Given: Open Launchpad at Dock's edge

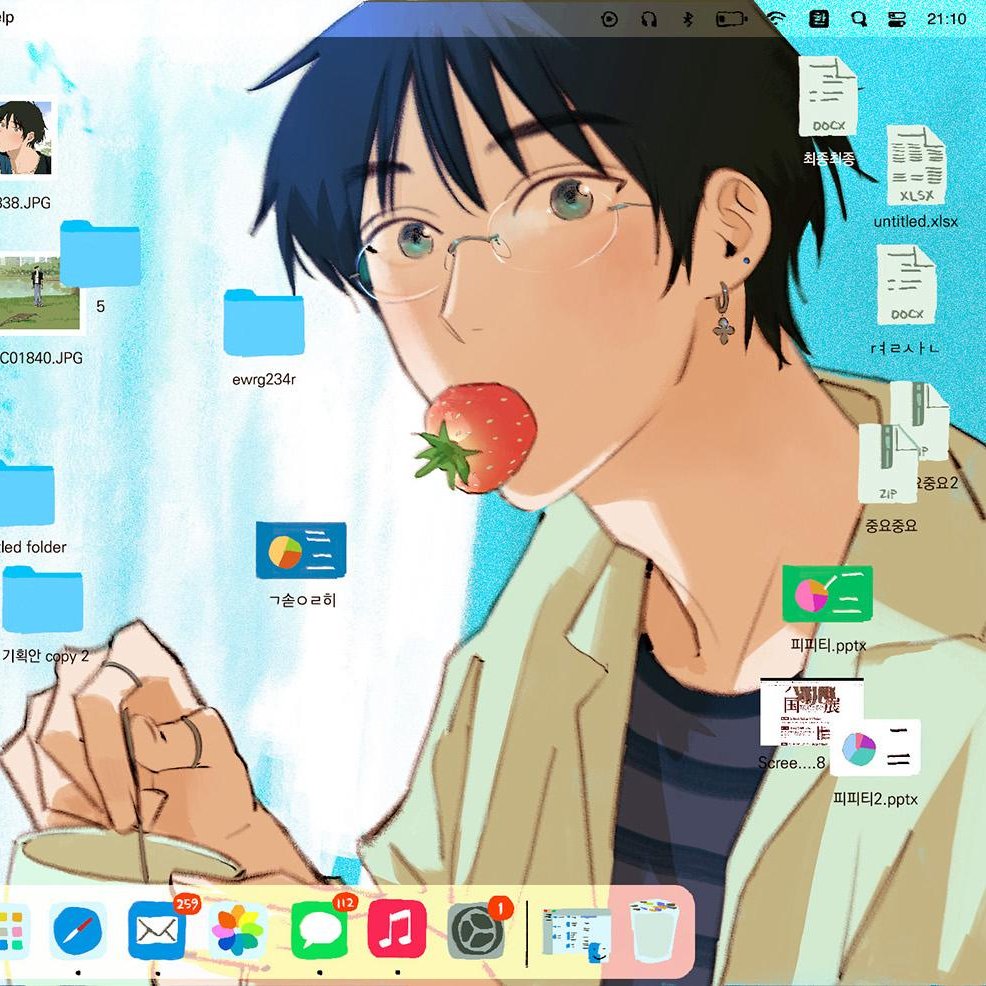Looking at the screenshot, I should click(x=12, y=931).
